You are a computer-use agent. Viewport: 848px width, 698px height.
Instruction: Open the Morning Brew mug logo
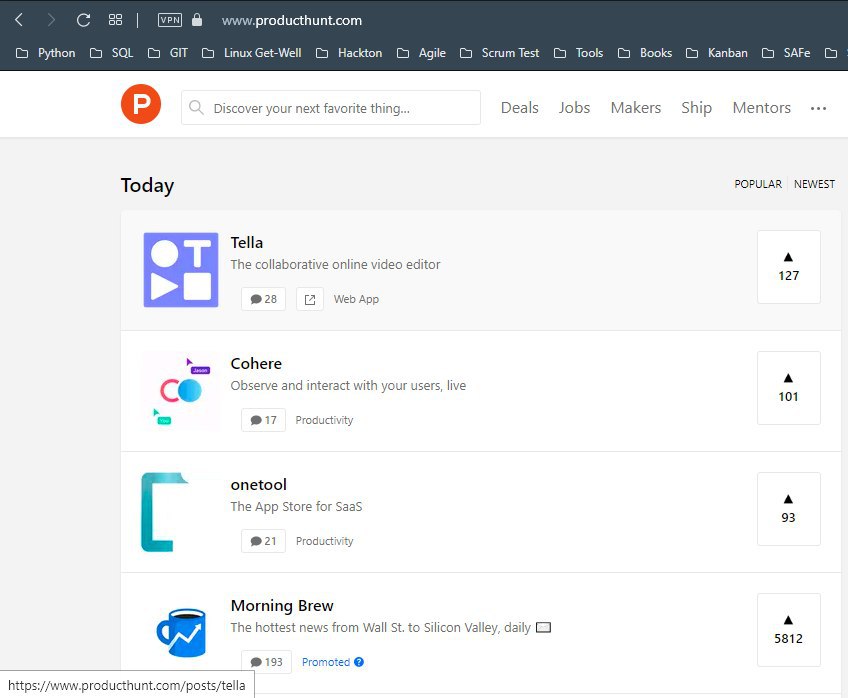point(181,633)
